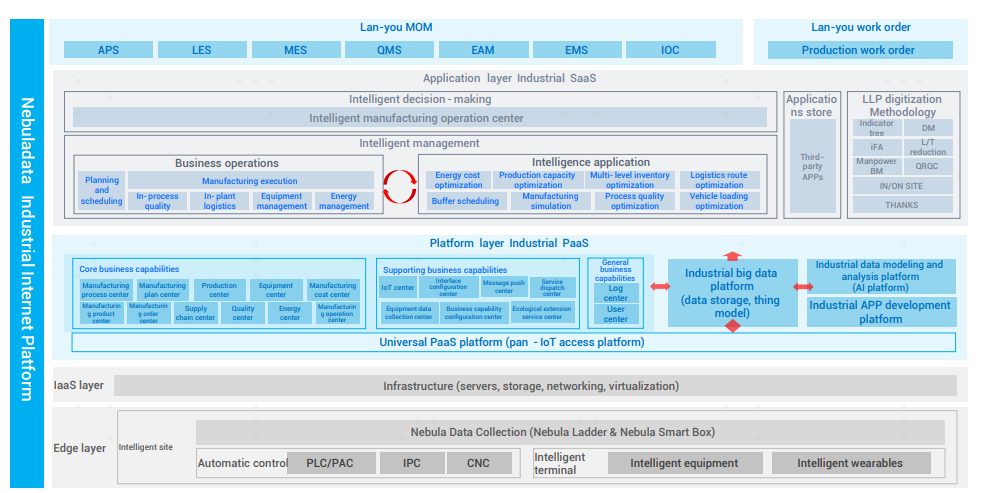Screen dimensions: 982x493
Task: Open Industrial APP development platform box
Action: (881, 312)
